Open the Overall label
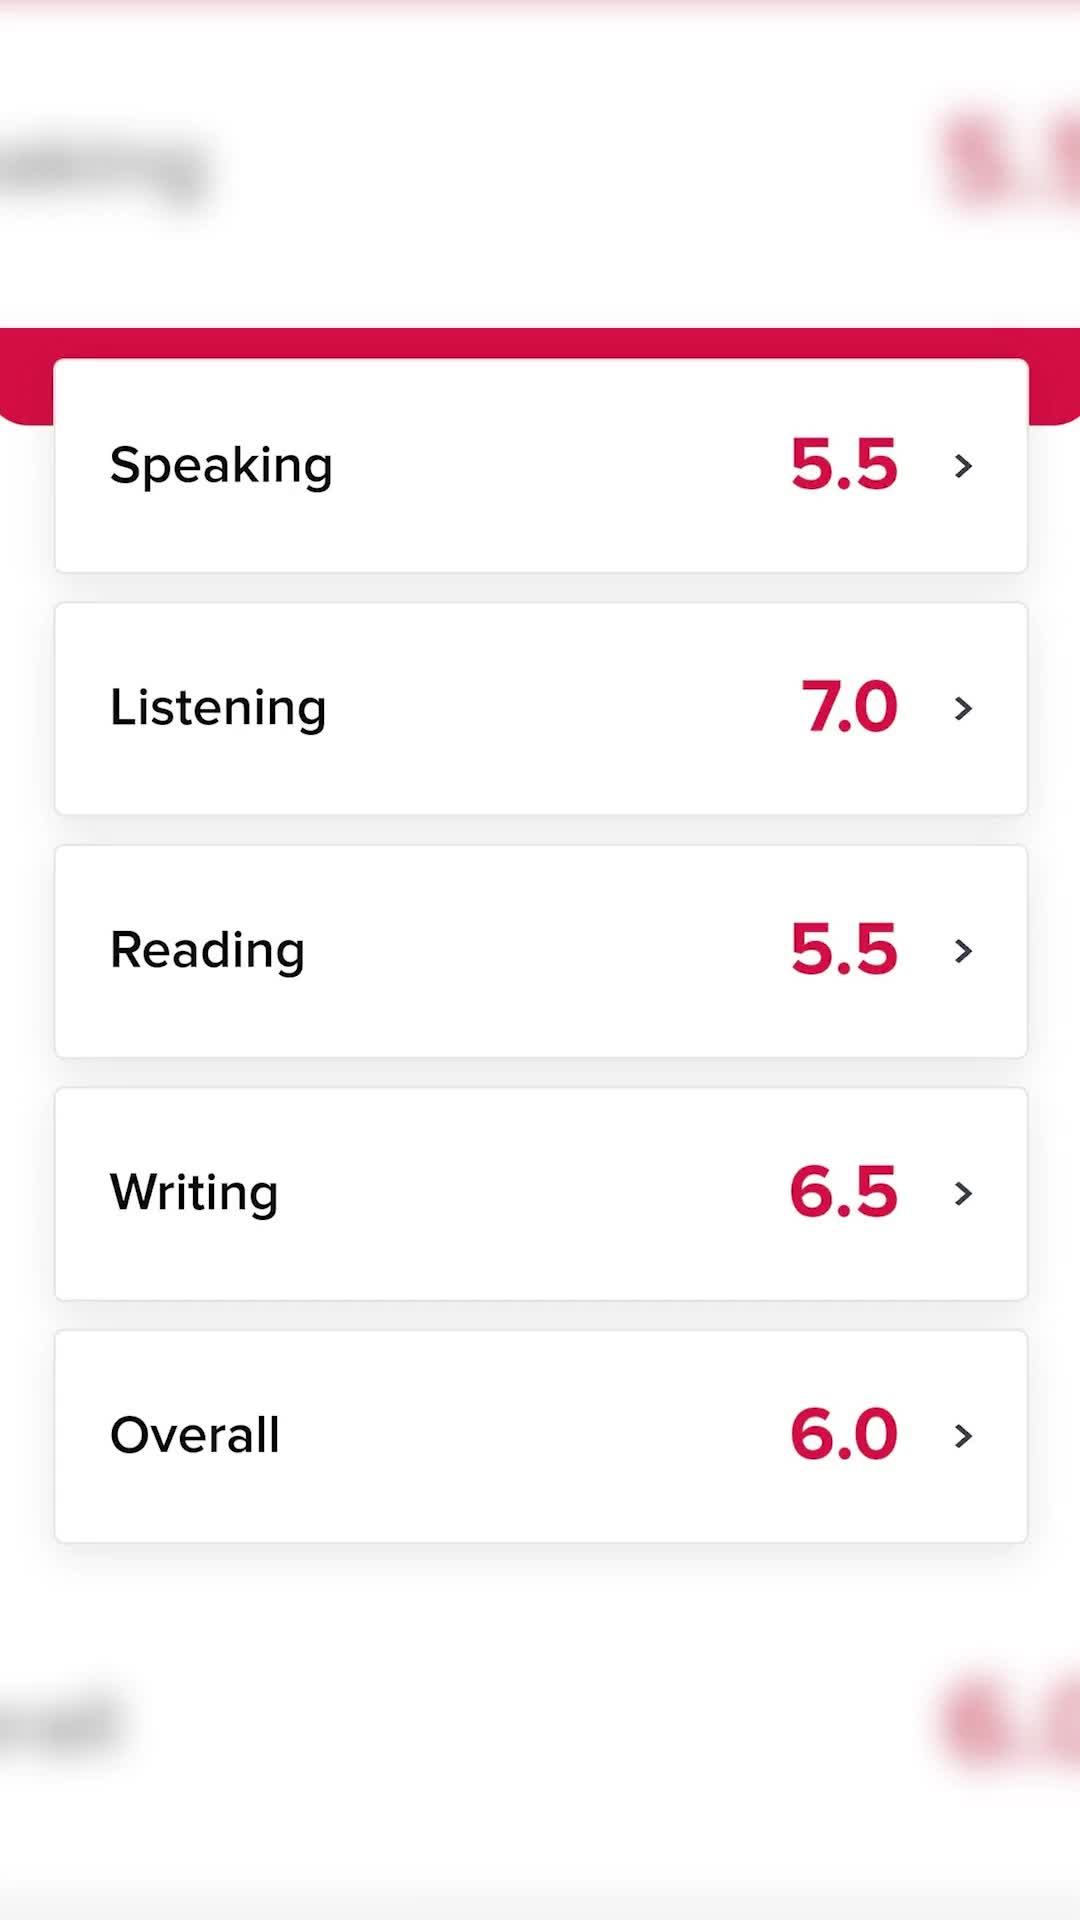1080x1920 pixels. click(x=195, y=1435)
